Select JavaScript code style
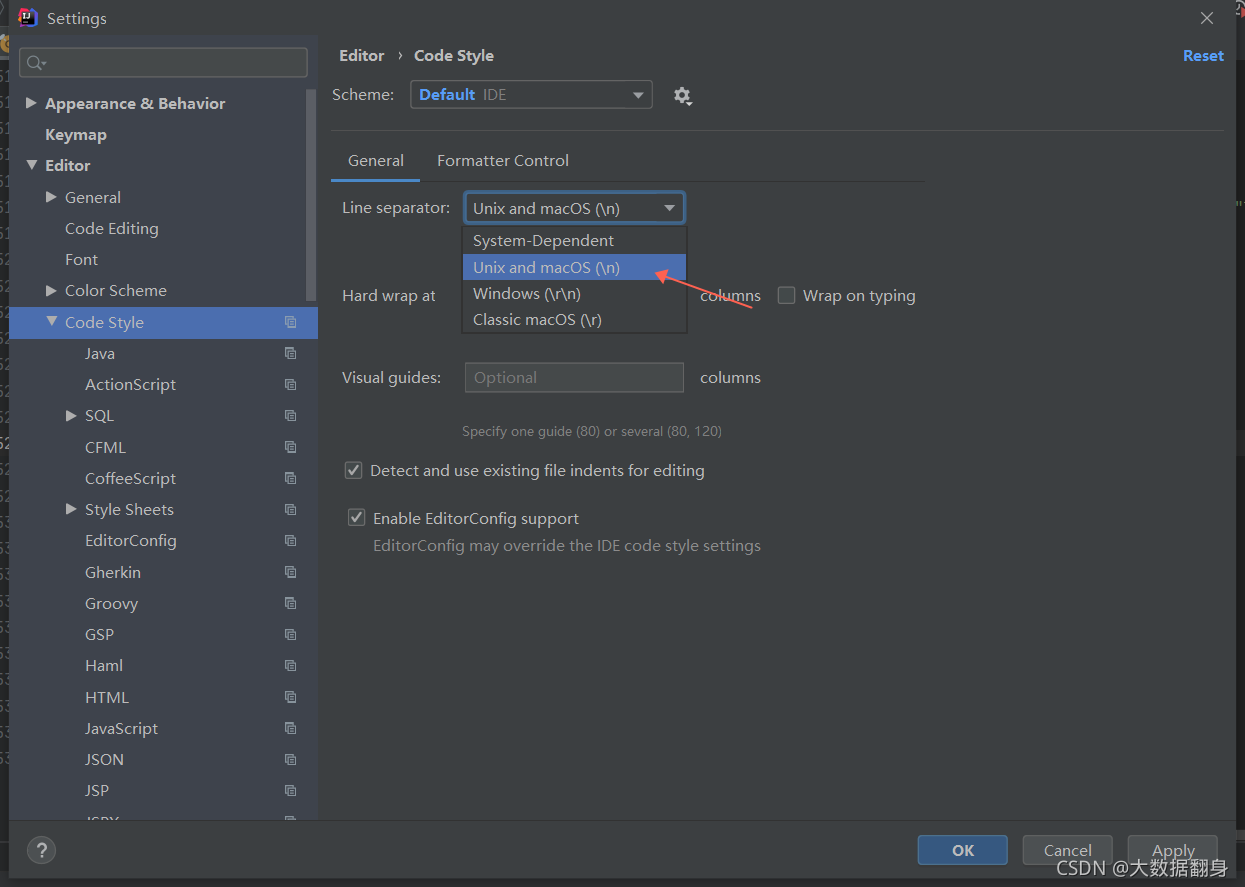The image size is (1245, 887). point(121,728)
